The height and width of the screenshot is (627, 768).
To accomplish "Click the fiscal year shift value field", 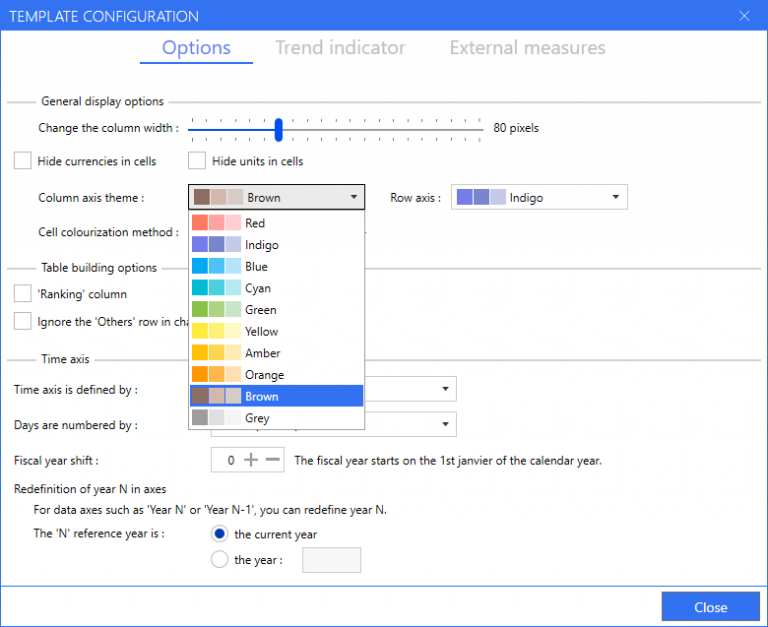I will tap(231, 460).
